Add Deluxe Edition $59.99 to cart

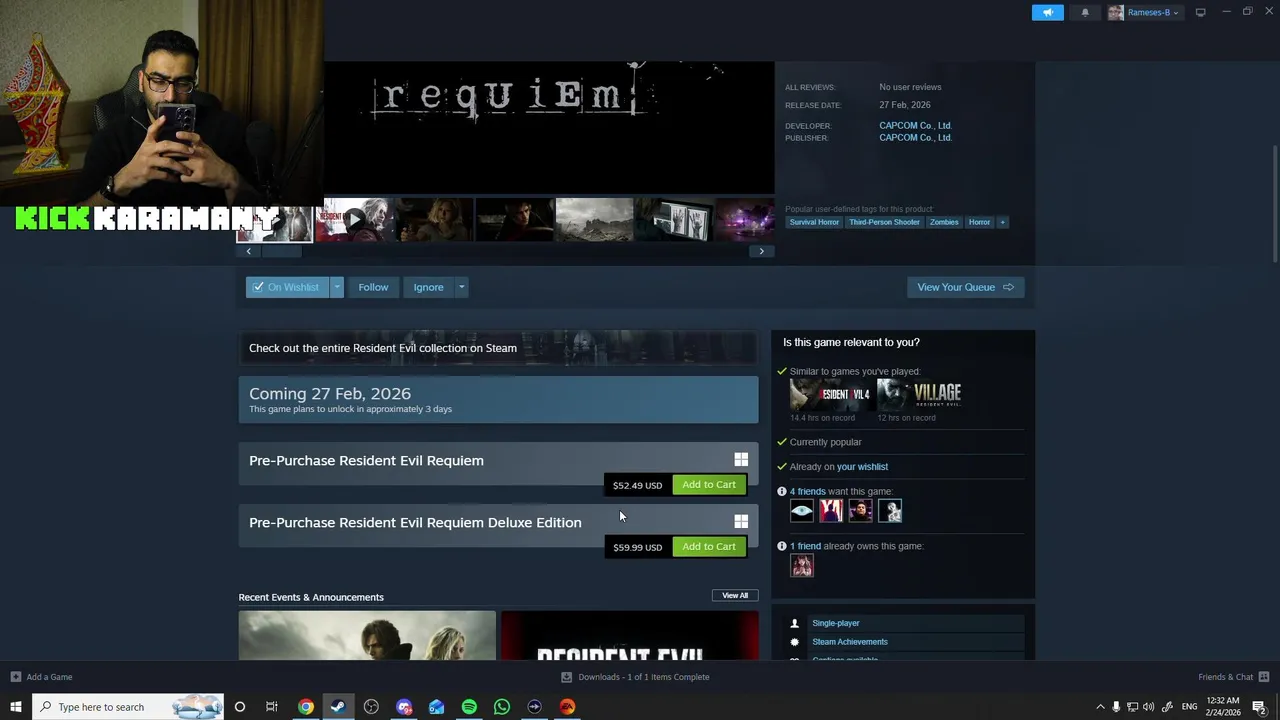pos(709,547)
